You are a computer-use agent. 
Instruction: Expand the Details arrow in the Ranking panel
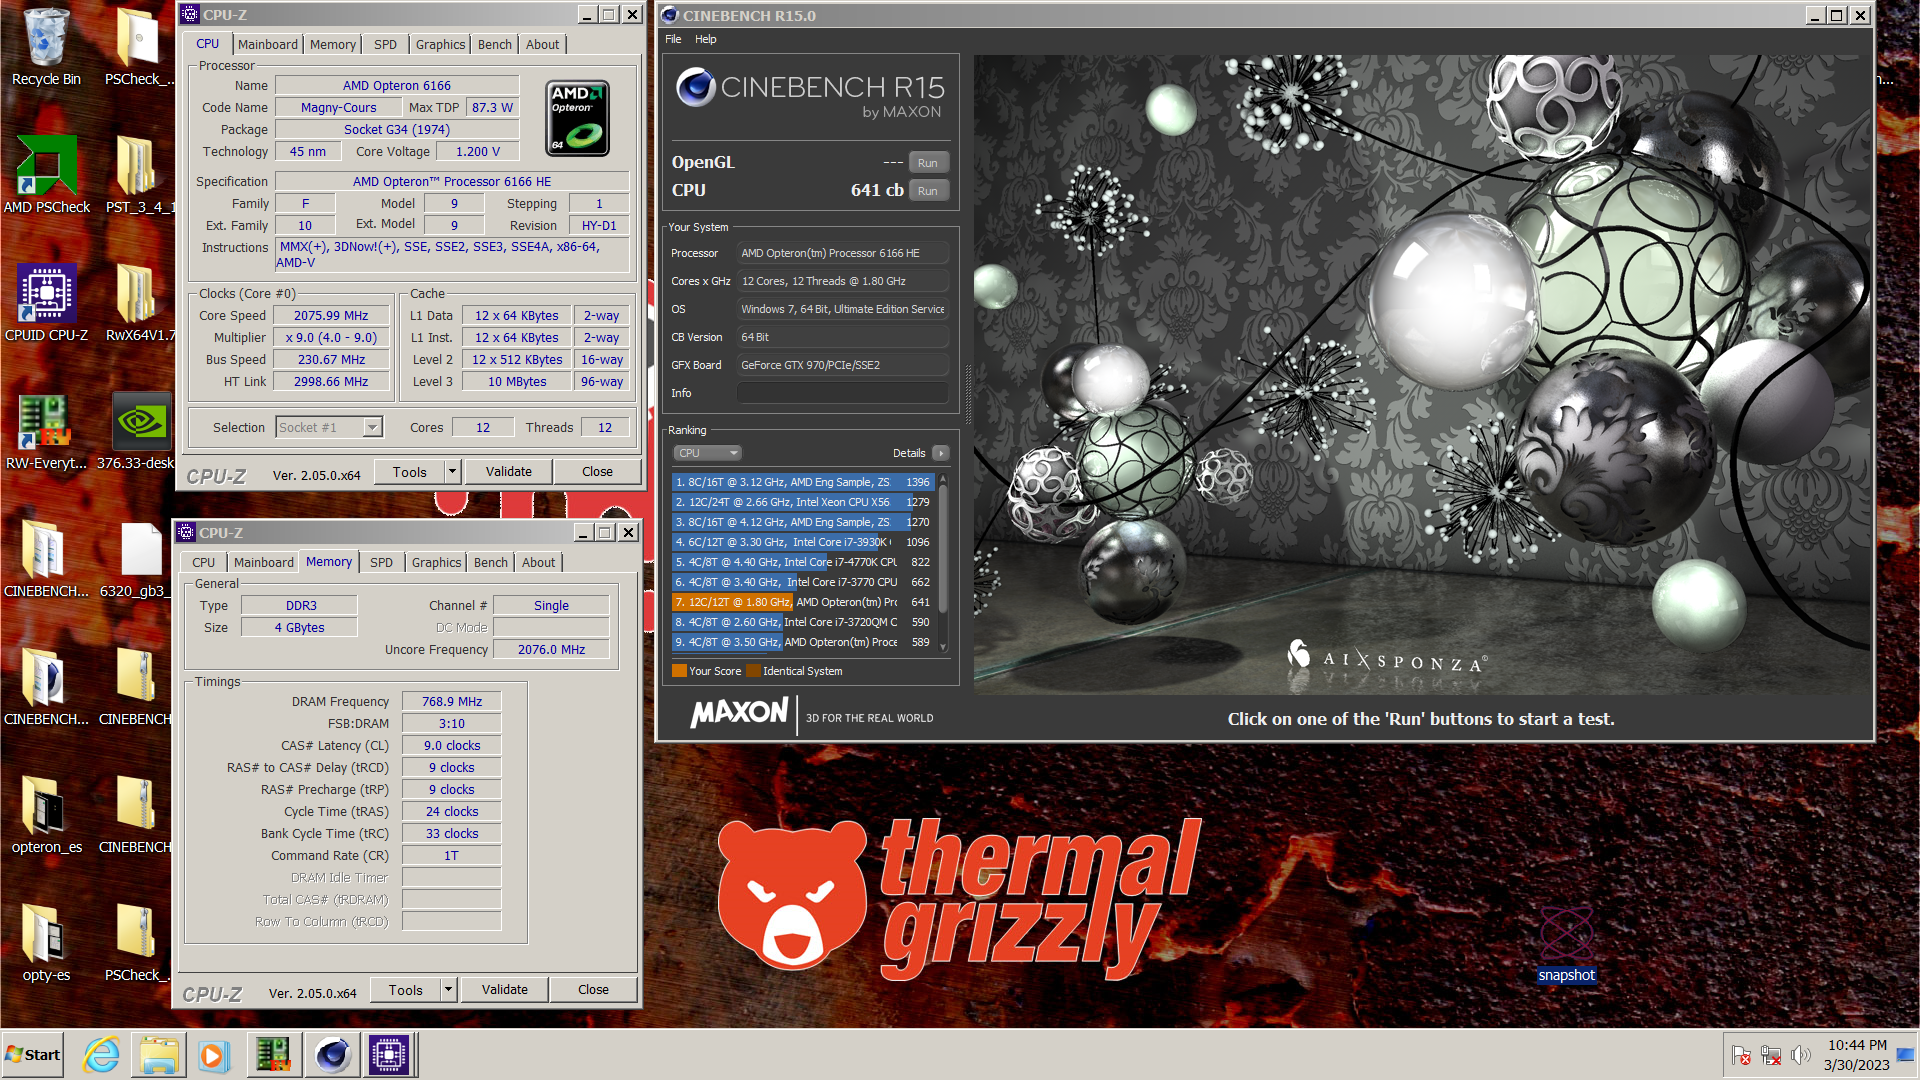click(x=940, y=453)
